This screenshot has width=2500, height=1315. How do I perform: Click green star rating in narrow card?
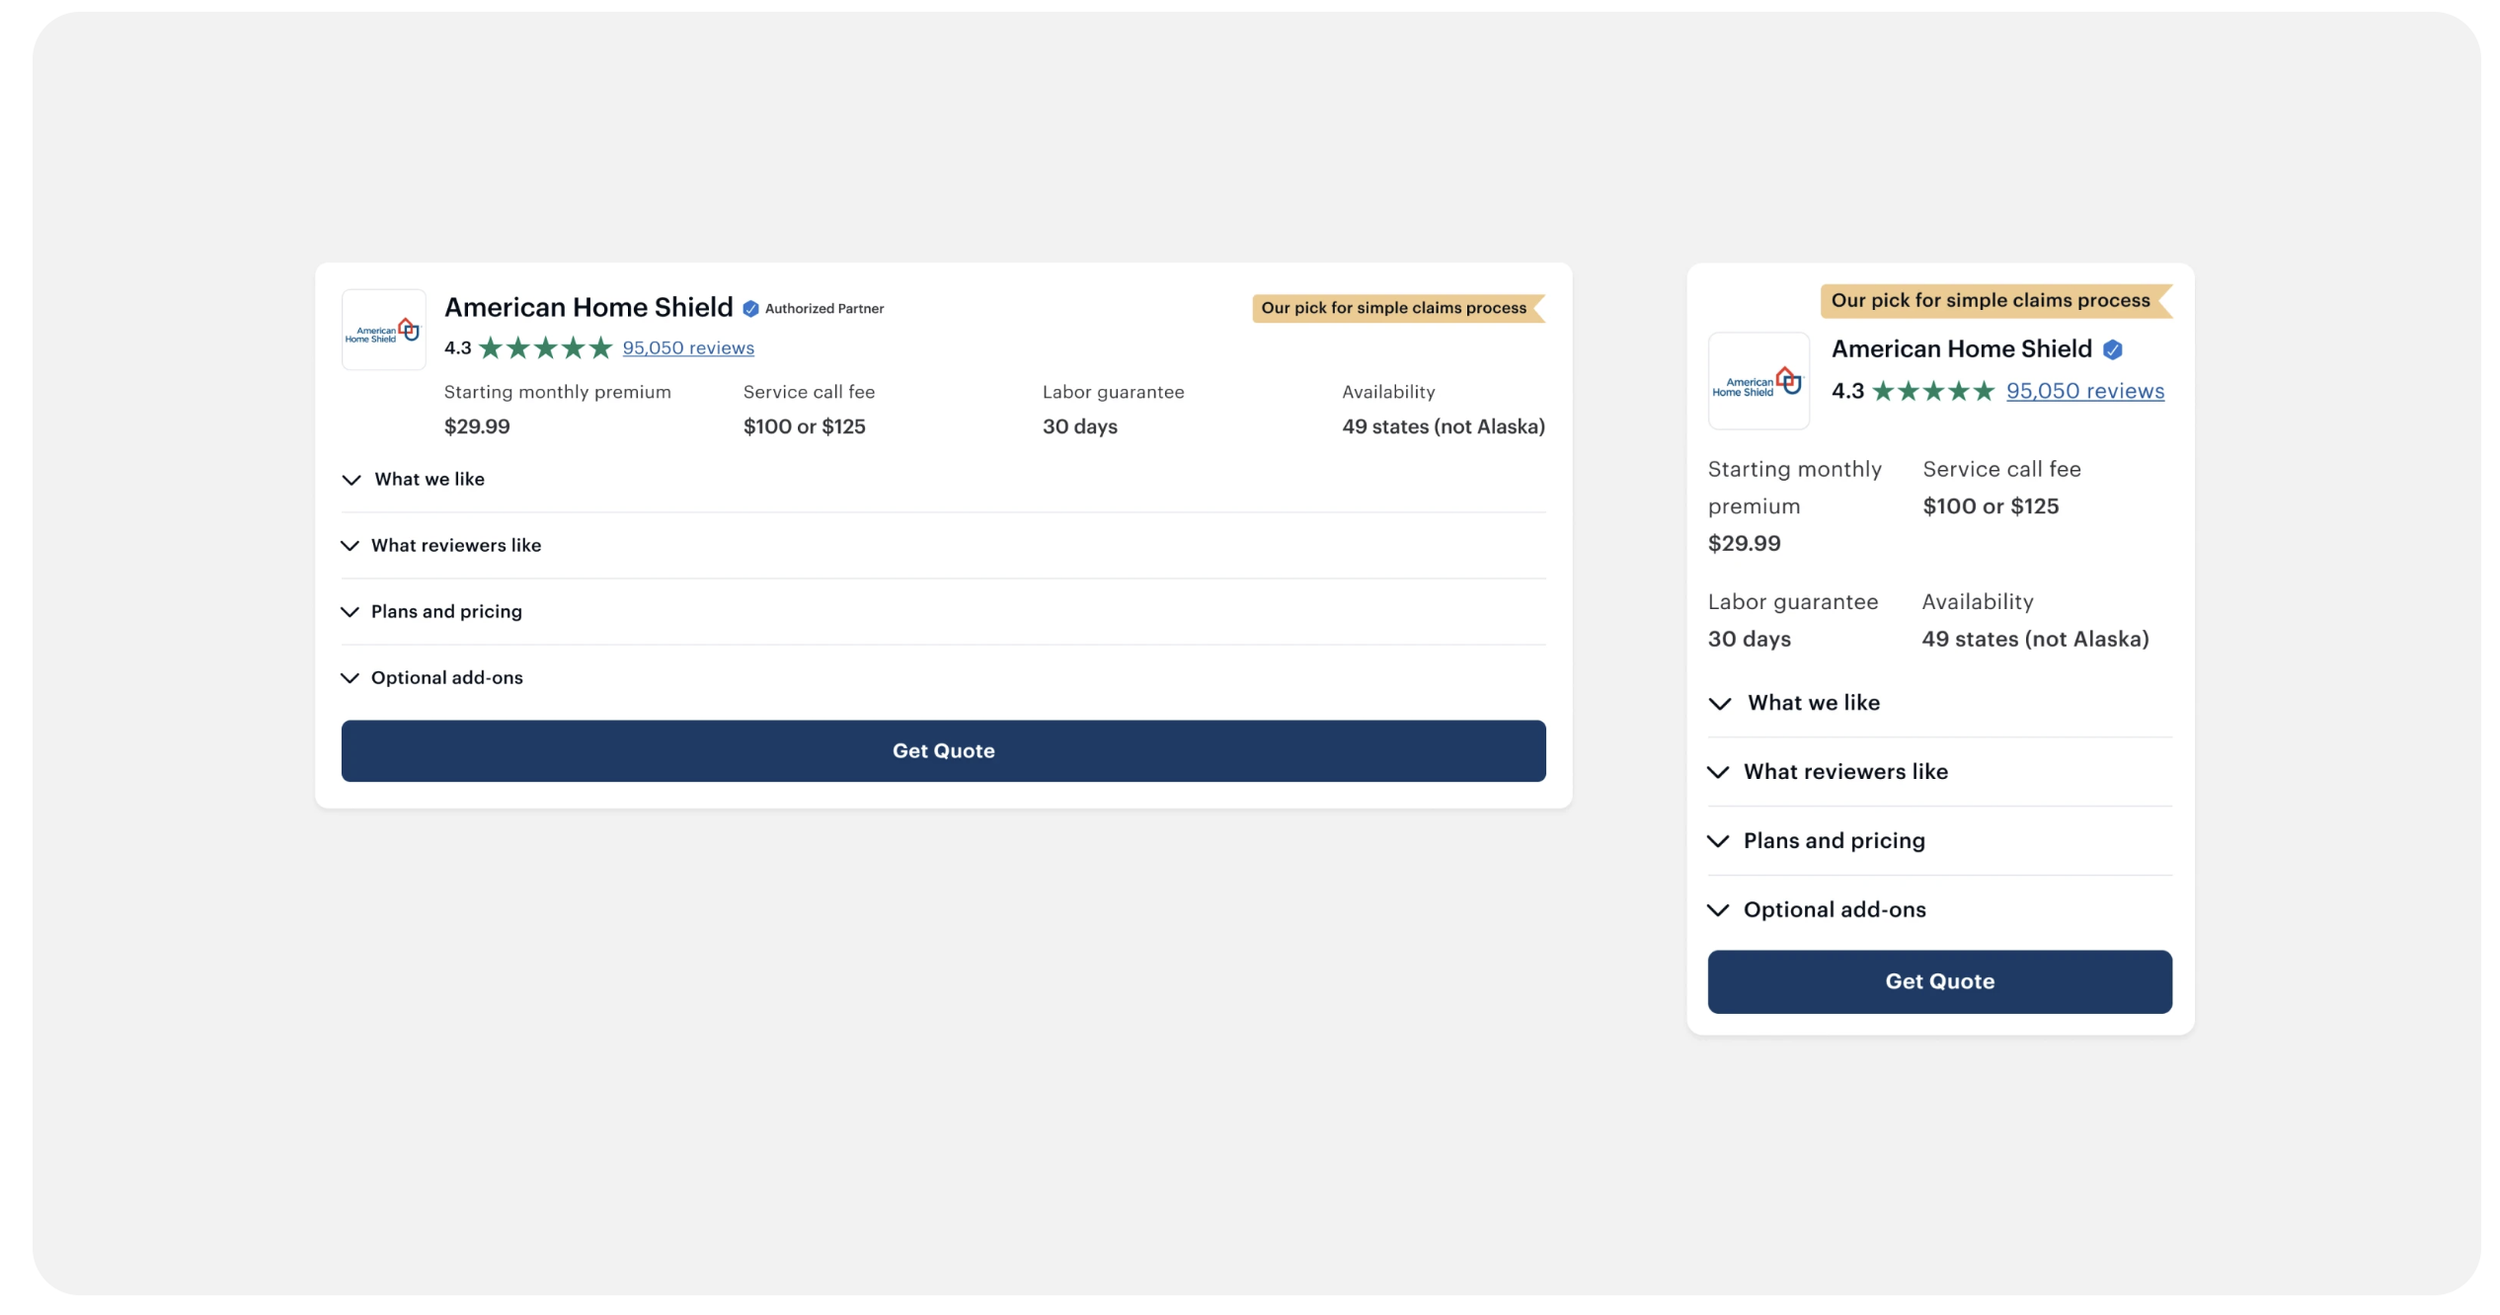click(x=1932, y=391)
